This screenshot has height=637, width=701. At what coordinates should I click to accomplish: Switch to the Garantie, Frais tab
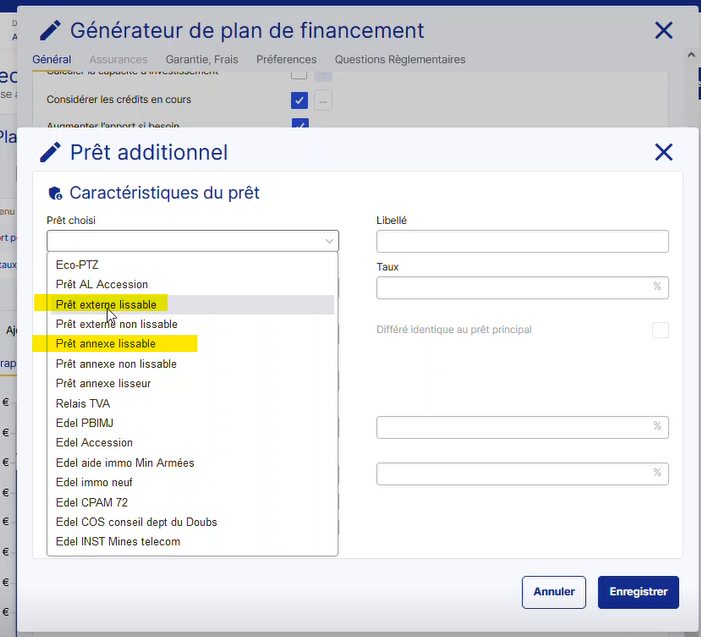coord(201,60)
